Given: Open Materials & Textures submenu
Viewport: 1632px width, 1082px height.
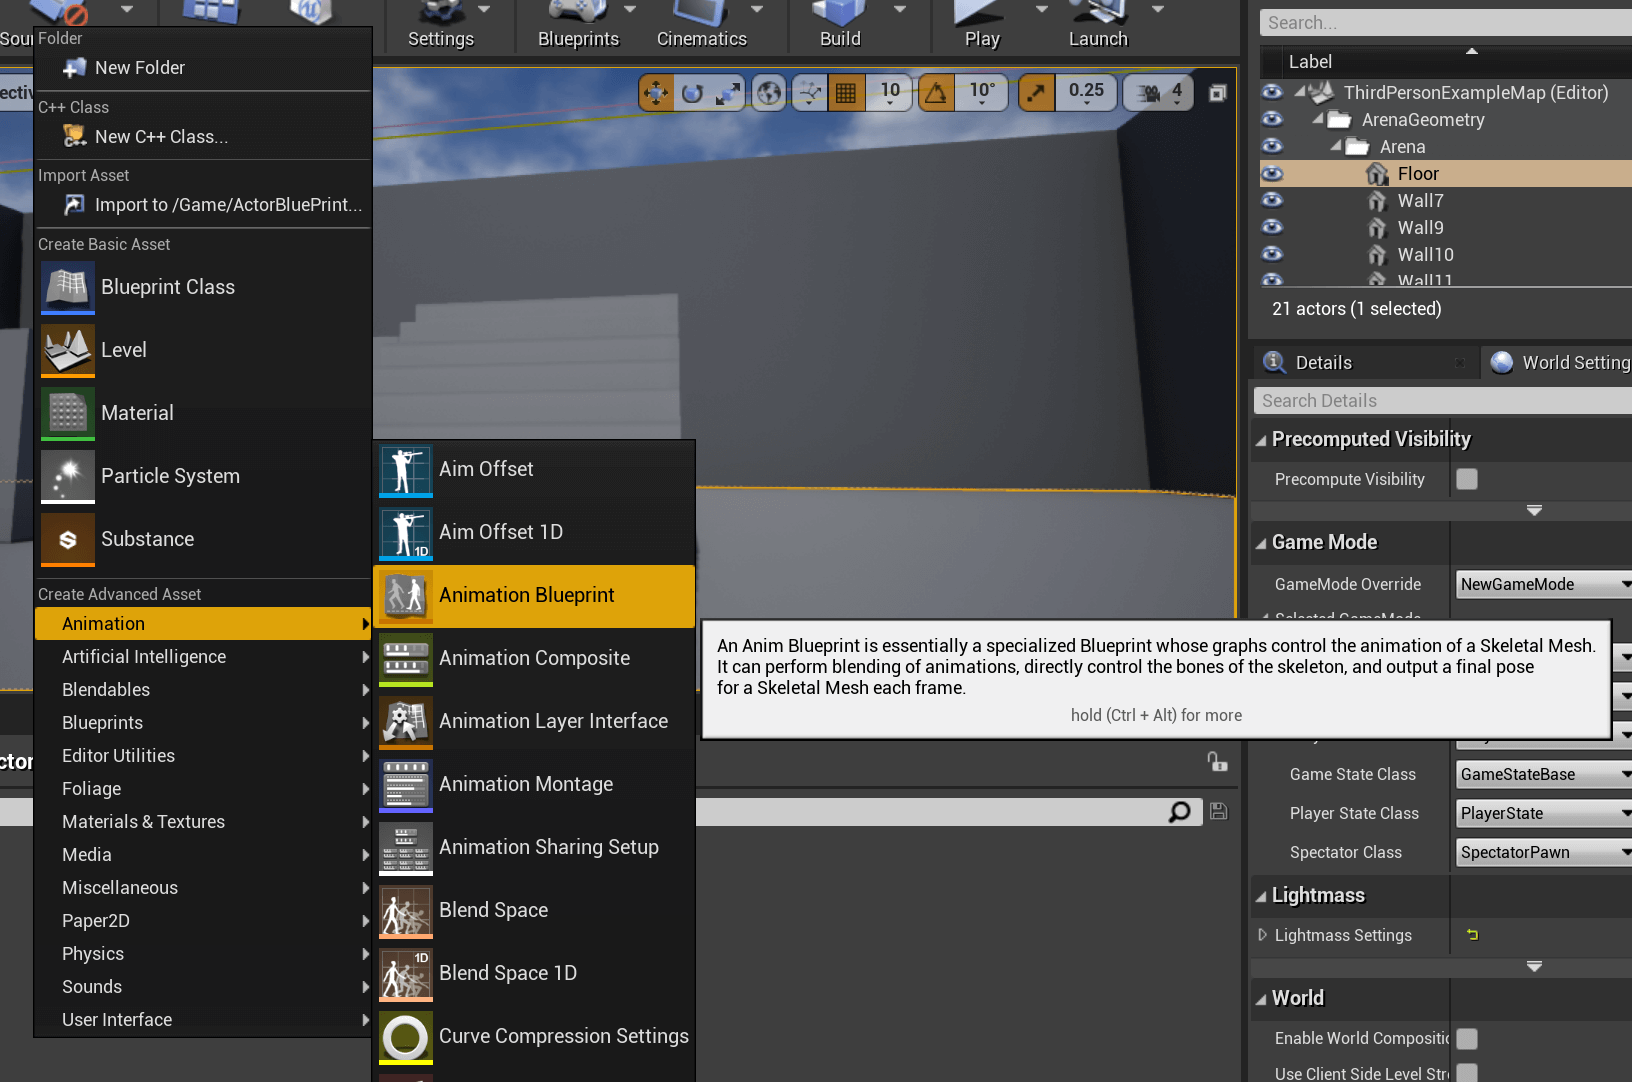Looking at the screenshot, I should 203,822.
